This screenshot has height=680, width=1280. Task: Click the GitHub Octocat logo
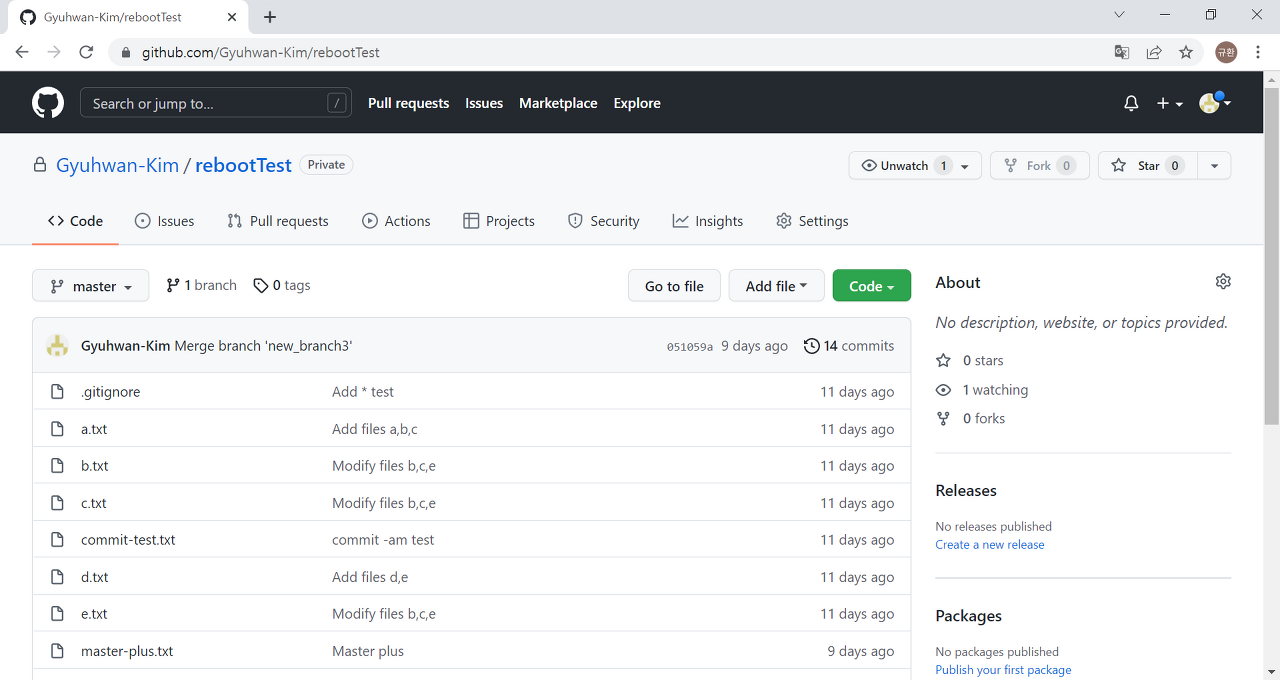[48, 103]
